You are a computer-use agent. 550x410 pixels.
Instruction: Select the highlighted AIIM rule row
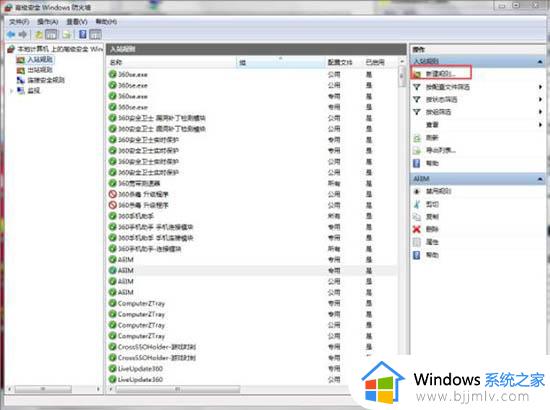click(x=253, y=271)
